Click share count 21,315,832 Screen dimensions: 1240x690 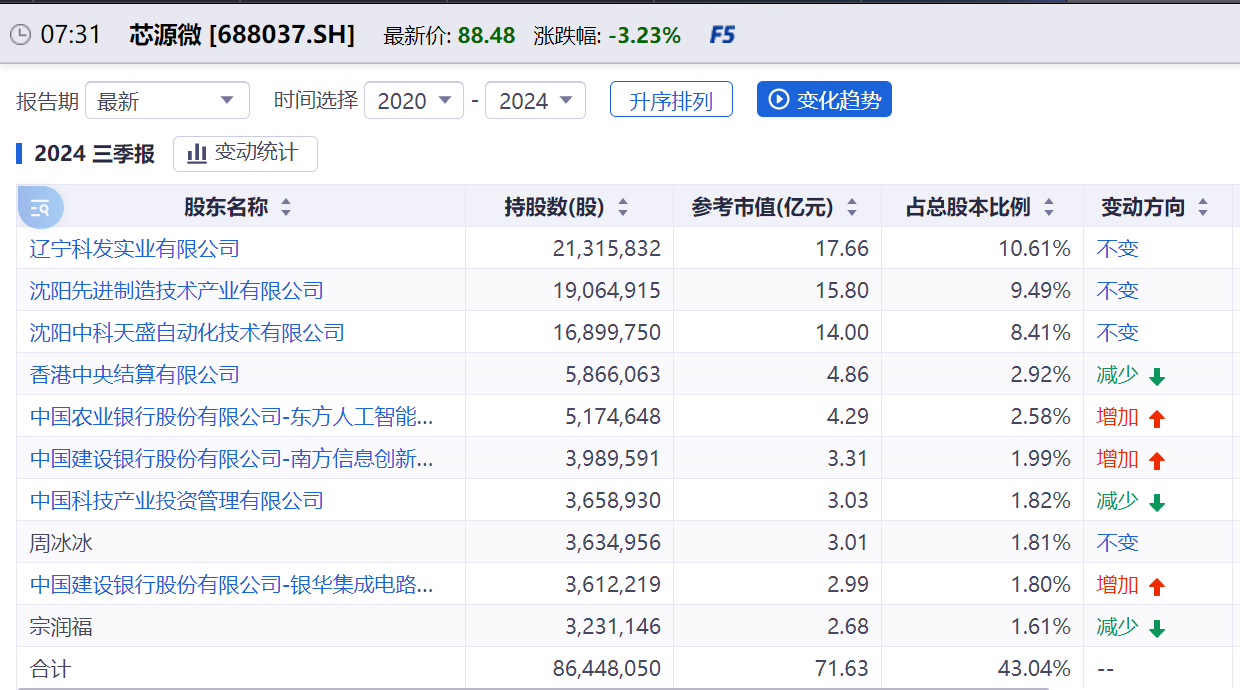pyautogui.click(x=607, y=248)
